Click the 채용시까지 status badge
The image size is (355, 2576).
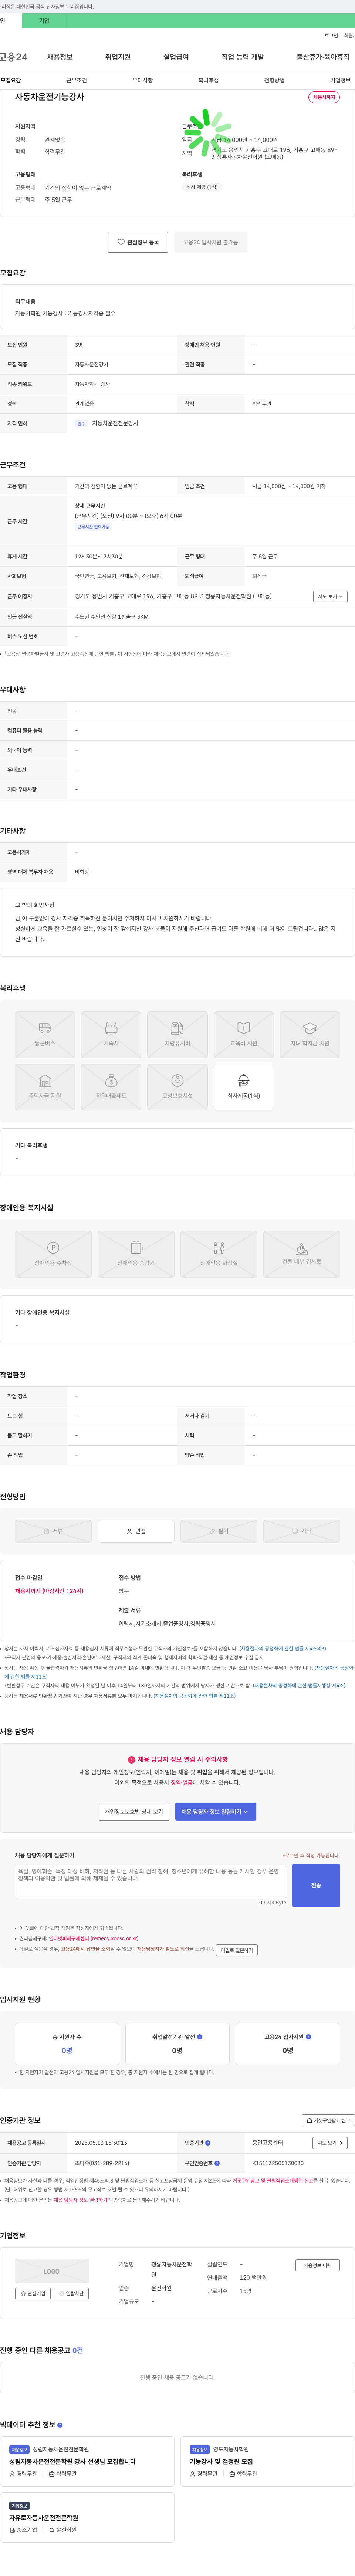(x=324, y=97)
